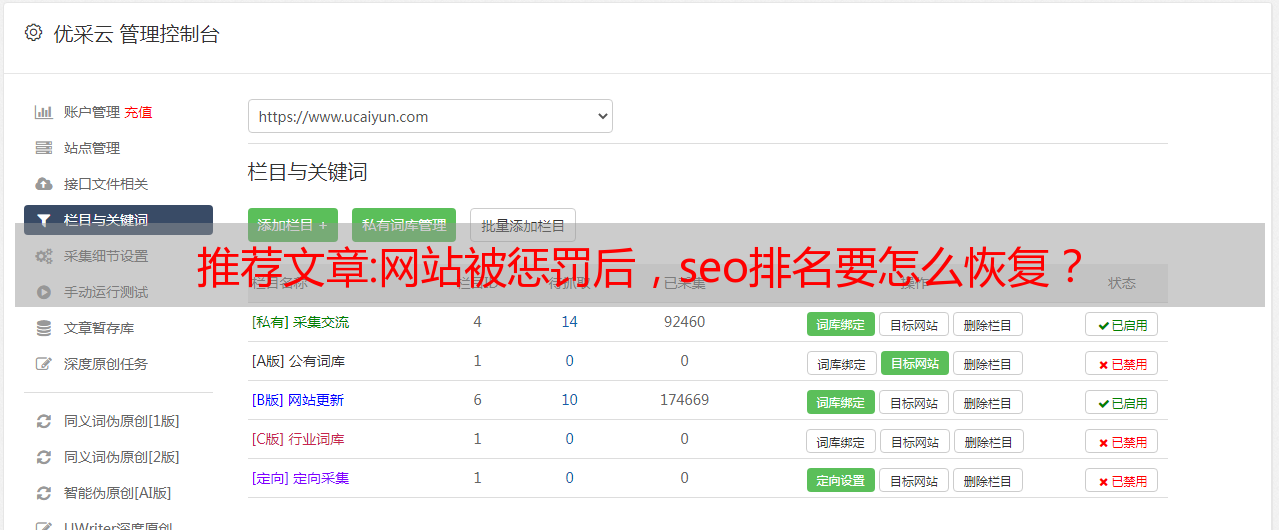Click 目标网站 in 采集交流 row
This screenshot has height=530, width=1279.
coord(914,324)
